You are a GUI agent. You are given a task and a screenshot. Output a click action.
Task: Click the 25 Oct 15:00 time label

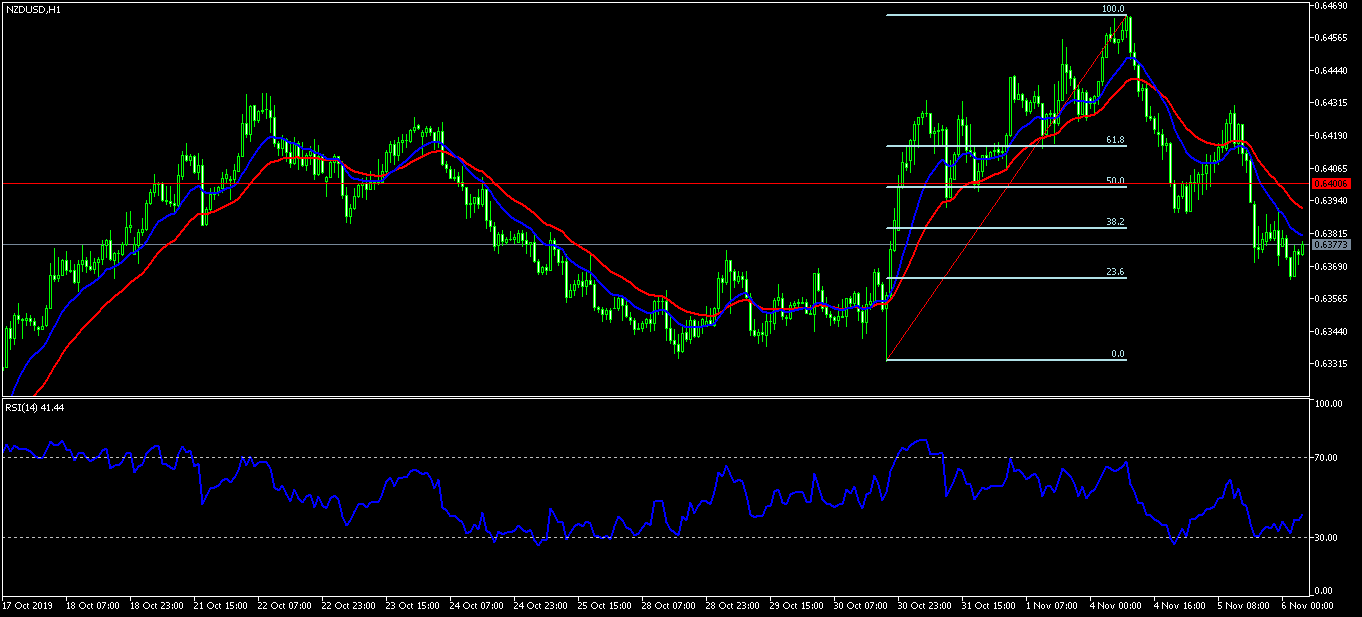click(x=607, y=606)
